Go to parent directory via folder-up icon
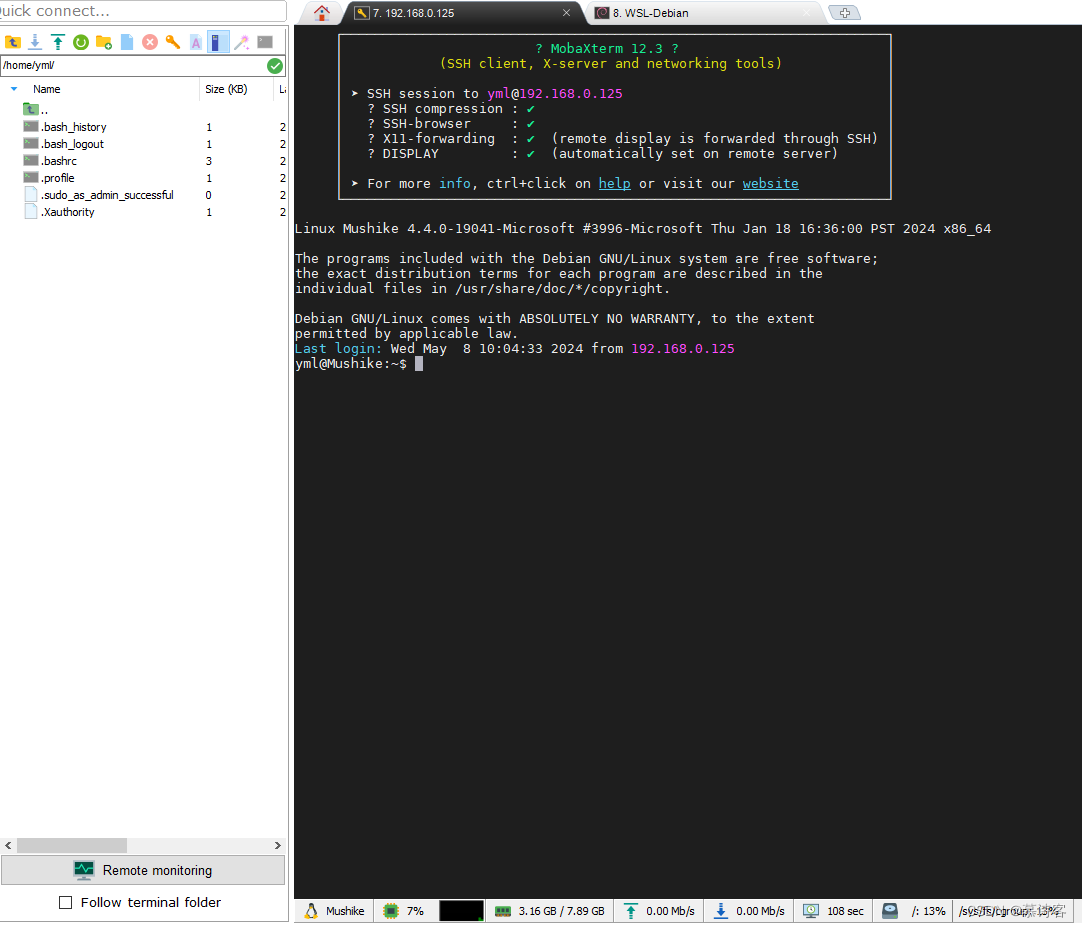The image size is (1082, 927). [x=12, y=43]
